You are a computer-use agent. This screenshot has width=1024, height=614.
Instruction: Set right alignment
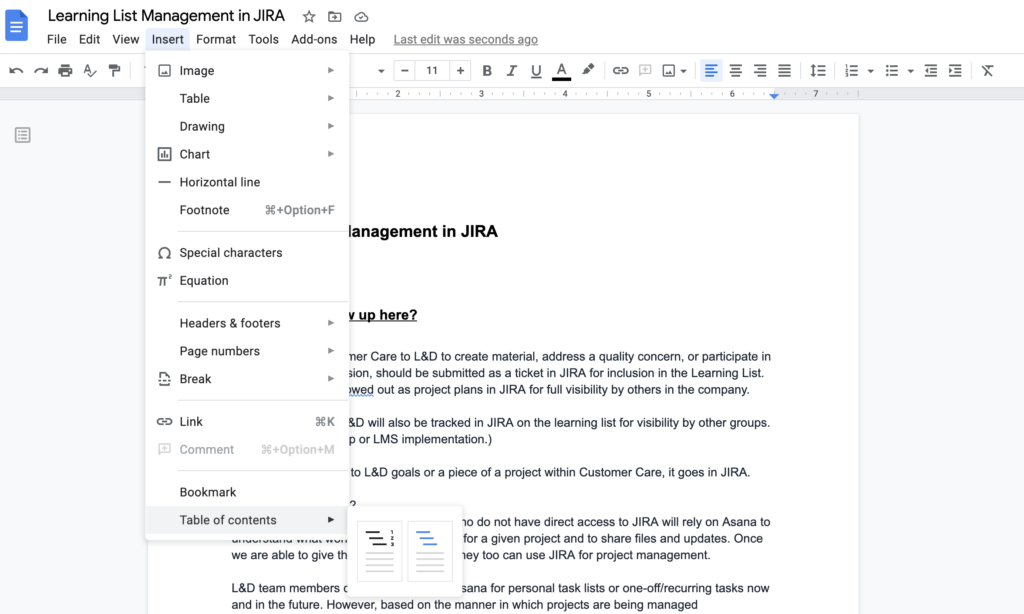point(760,71)
